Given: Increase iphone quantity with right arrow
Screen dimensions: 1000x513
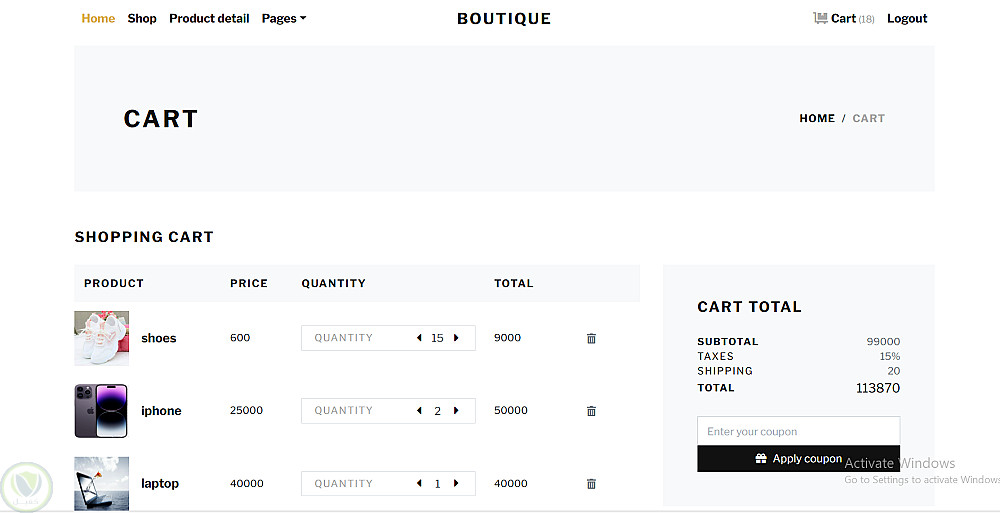Looking at the screenshot, I should pyautogui.click(x=456, y=411).
